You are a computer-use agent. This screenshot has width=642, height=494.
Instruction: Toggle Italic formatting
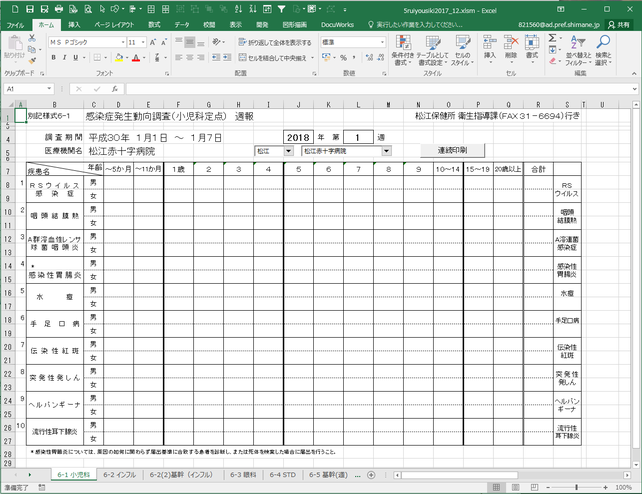point(64,58)
